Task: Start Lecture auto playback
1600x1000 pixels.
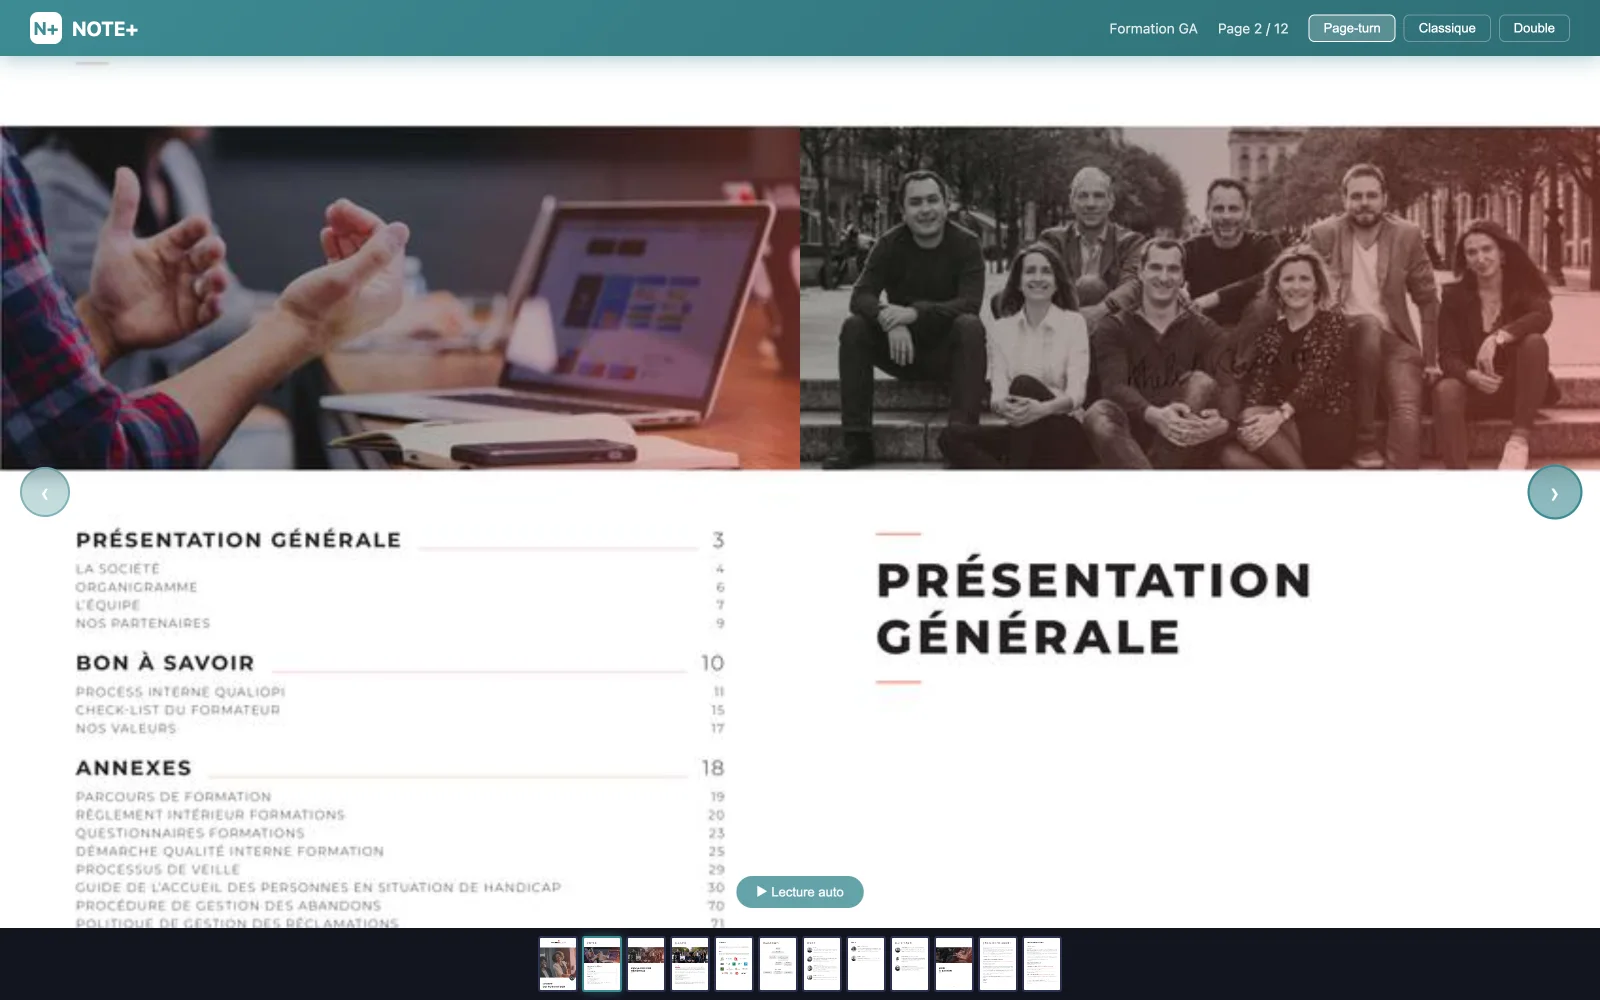Action: click(800, 892)
